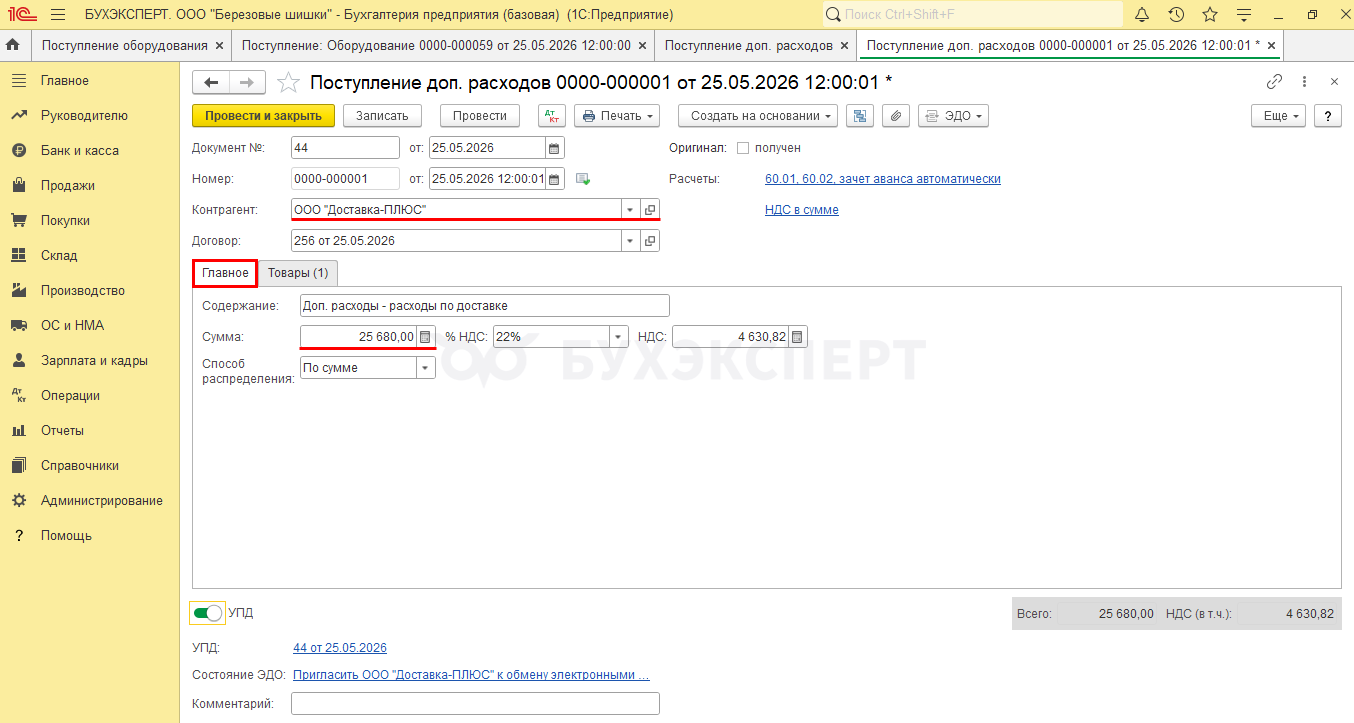Navigate back with left arrow button
The height and width of the screenshot is (723, 1354).
click(211, 82)
